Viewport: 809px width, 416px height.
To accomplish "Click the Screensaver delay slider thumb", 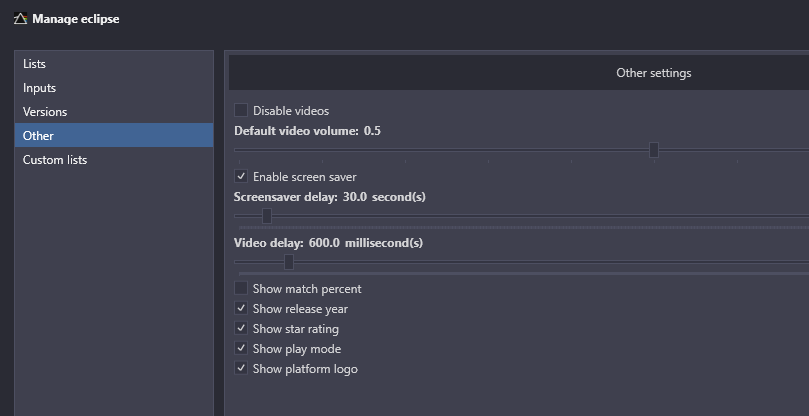I will pyautogui.click(x=267, y=216).
